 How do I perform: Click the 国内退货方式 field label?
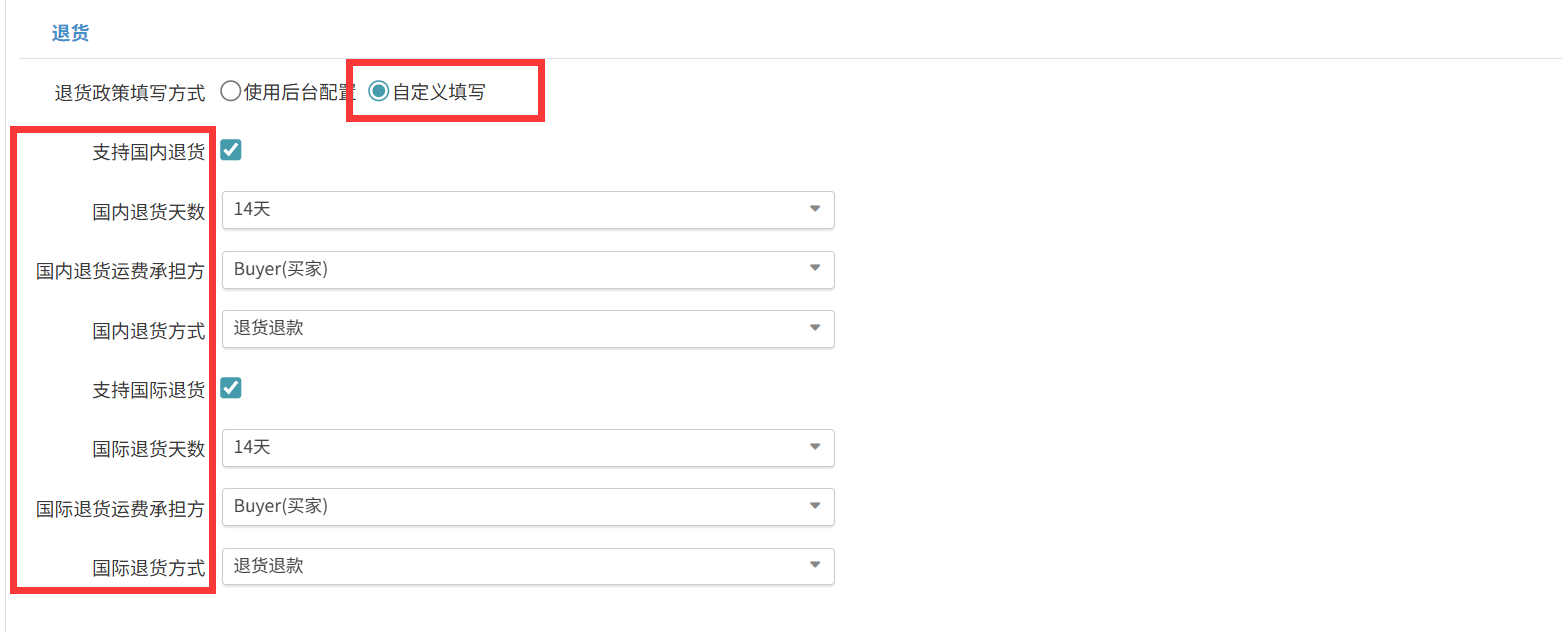click(x=149, y=330)
